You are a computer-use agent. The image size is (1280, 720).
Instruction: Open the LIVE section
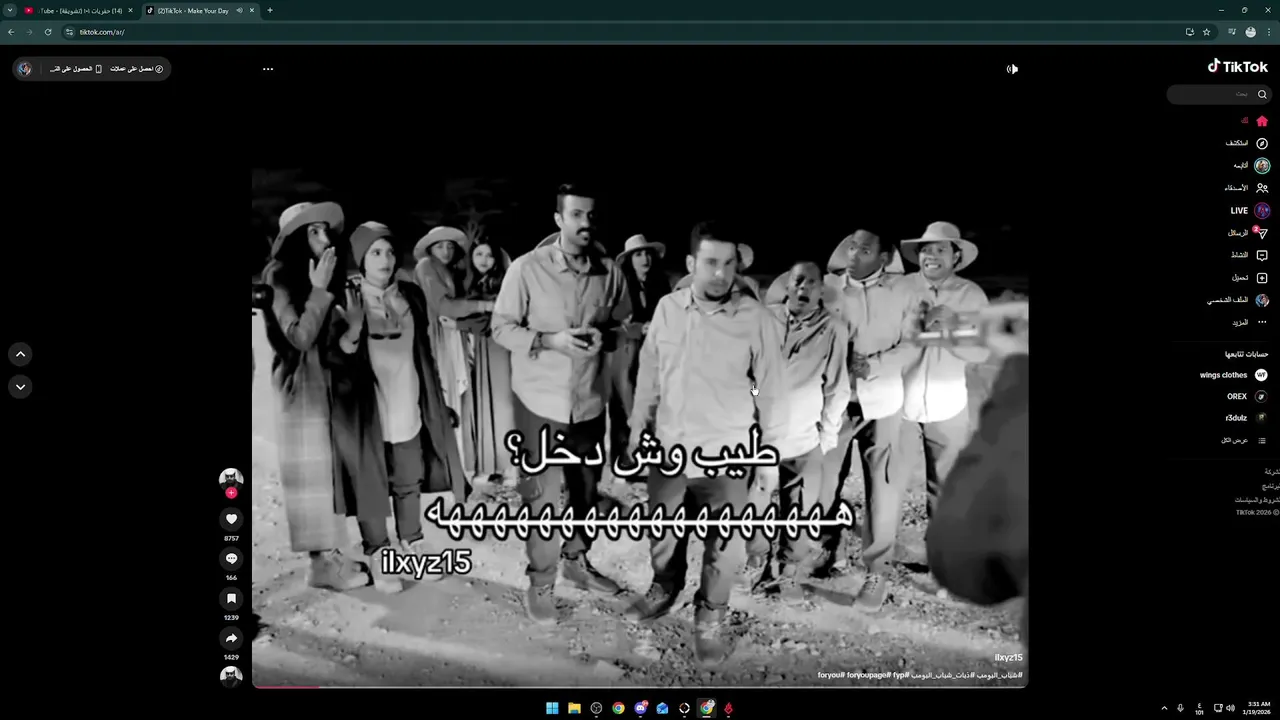[x=1250, y=211]
